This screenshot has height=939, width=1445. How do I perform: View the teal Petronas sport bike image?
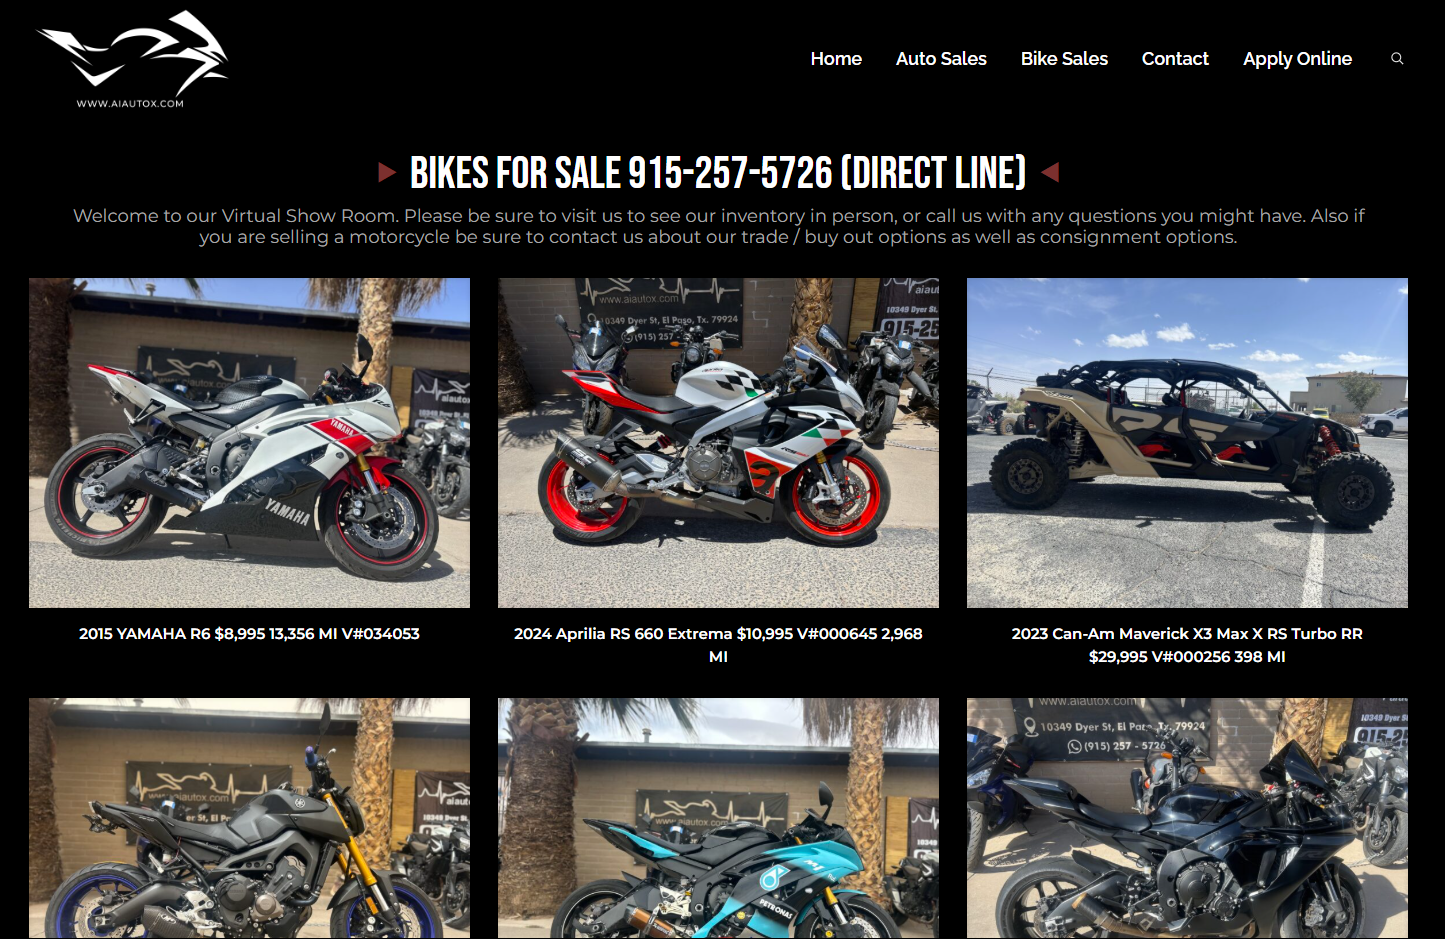pyautogui.click(x=718, y=818)
